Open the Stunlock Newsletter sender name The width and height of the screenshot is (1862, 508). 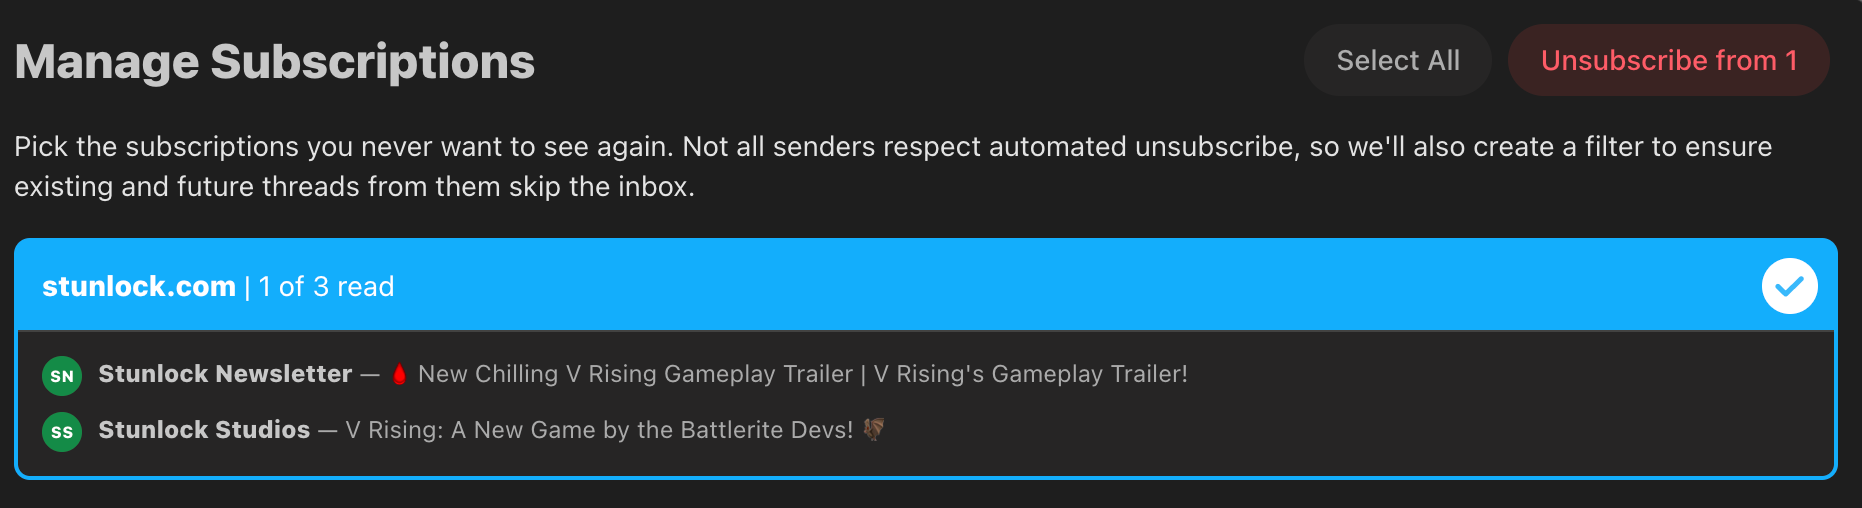coord(225,374)
